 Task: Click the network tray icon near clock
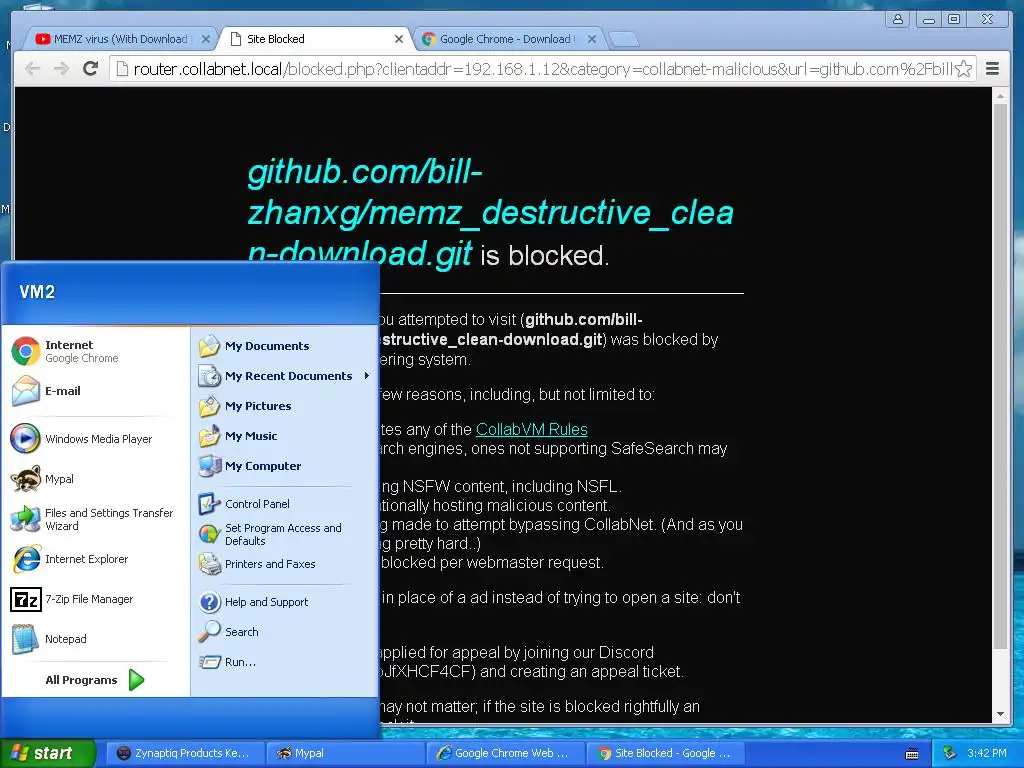tap(949, 753)
